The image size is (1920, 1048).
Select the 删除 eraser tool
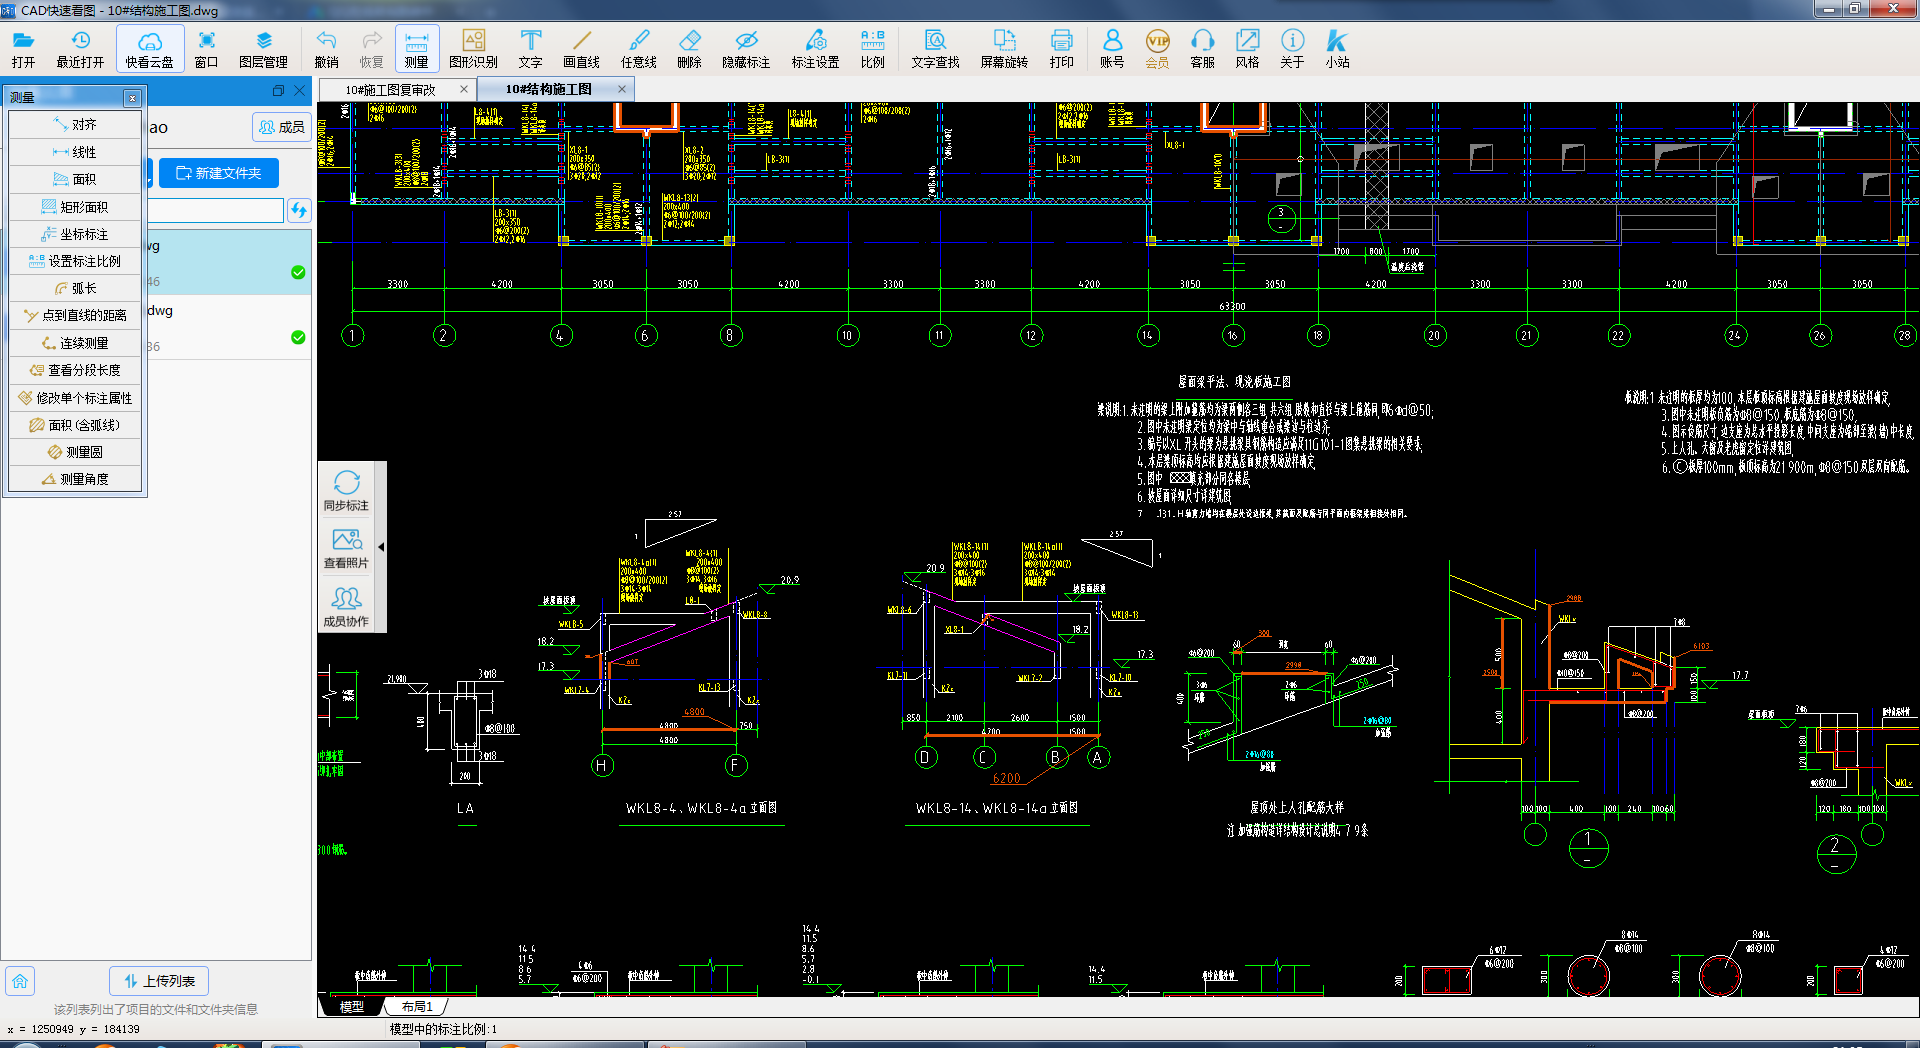689,49
